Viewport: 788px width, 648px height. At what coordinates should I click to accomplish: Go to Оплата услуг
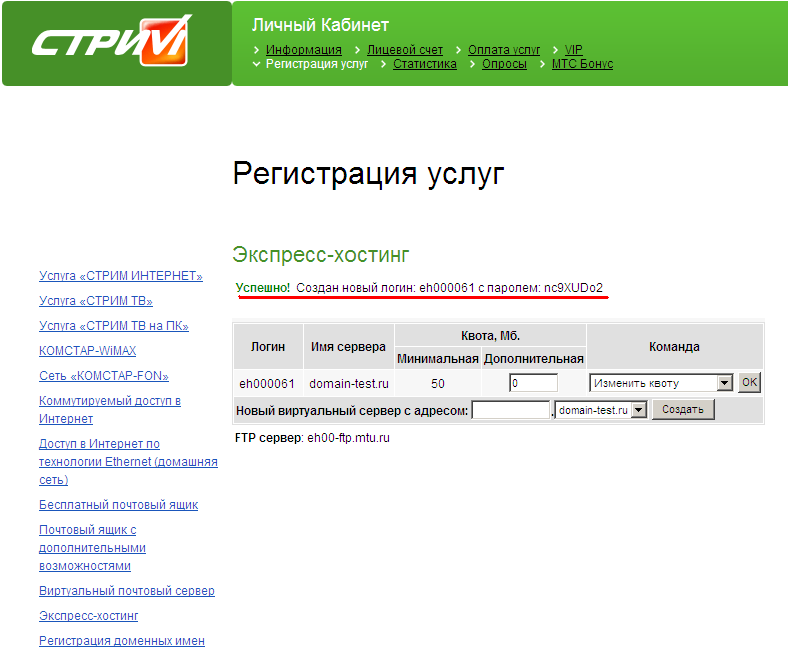[504, 50]
